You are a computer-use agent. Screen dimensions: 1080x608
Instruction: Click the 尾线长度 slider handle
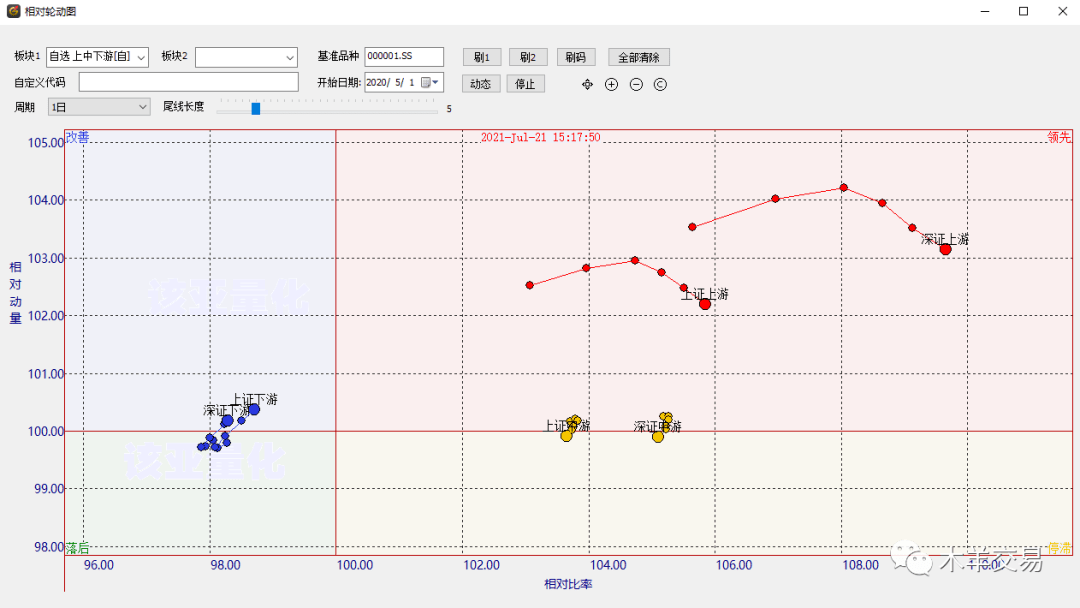coord(256,108)
